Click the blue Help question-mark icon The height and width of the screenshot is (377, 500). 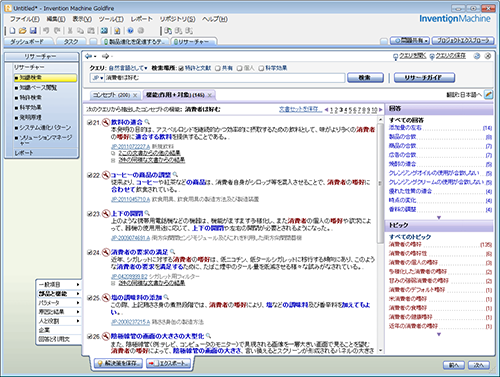coord(130,31)
